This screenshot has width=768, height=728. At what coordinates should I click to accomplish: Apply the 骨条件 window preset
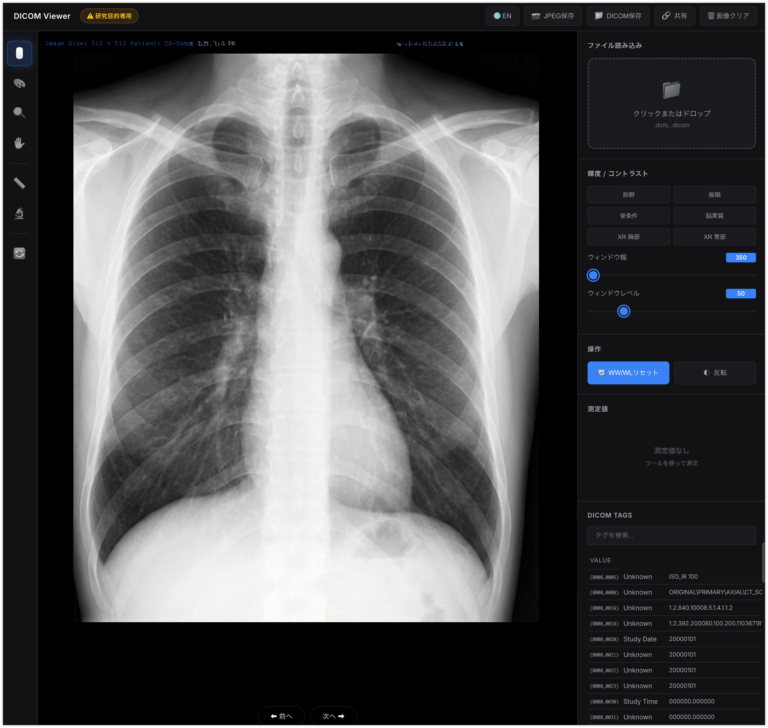pyautogui.click(x=628, y=216)
